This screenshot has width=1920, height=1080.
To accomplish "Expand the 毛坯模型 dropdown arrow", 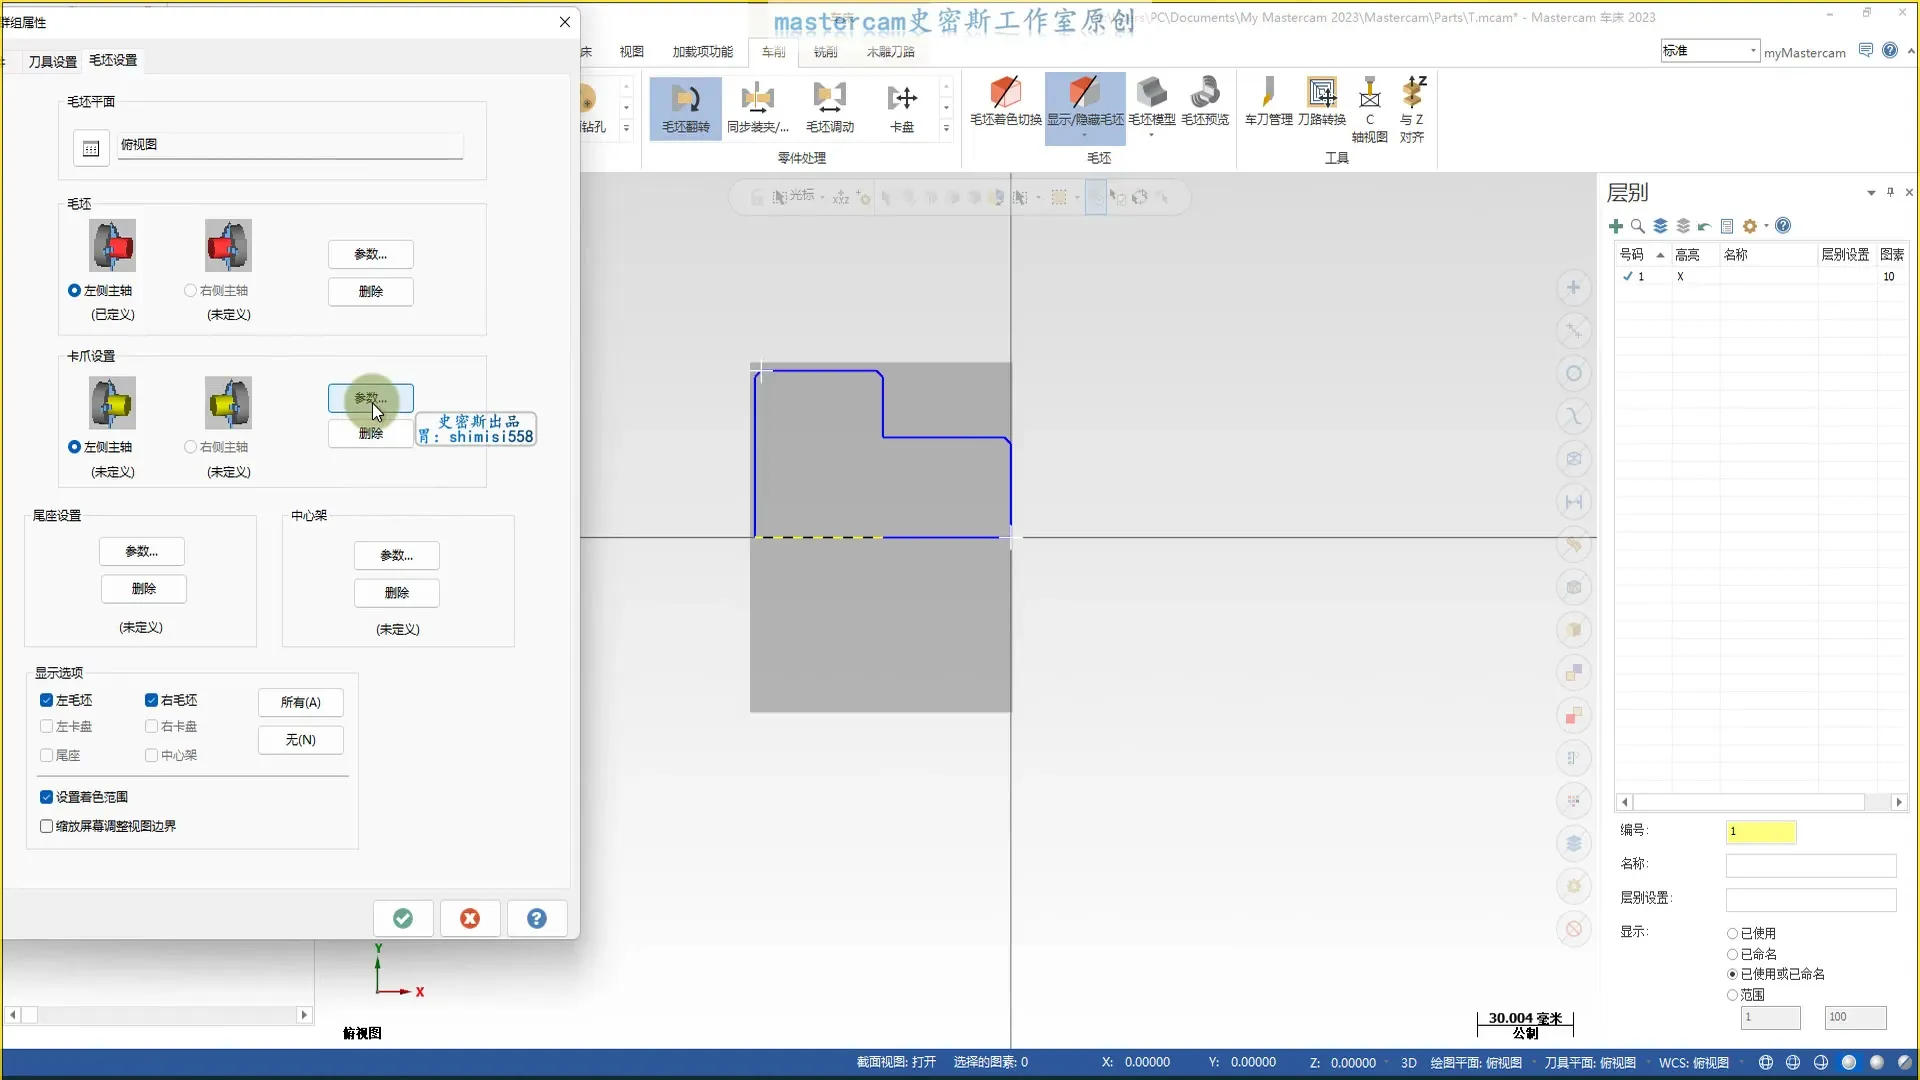I will pyautogui.click(x=1151, y=135).
